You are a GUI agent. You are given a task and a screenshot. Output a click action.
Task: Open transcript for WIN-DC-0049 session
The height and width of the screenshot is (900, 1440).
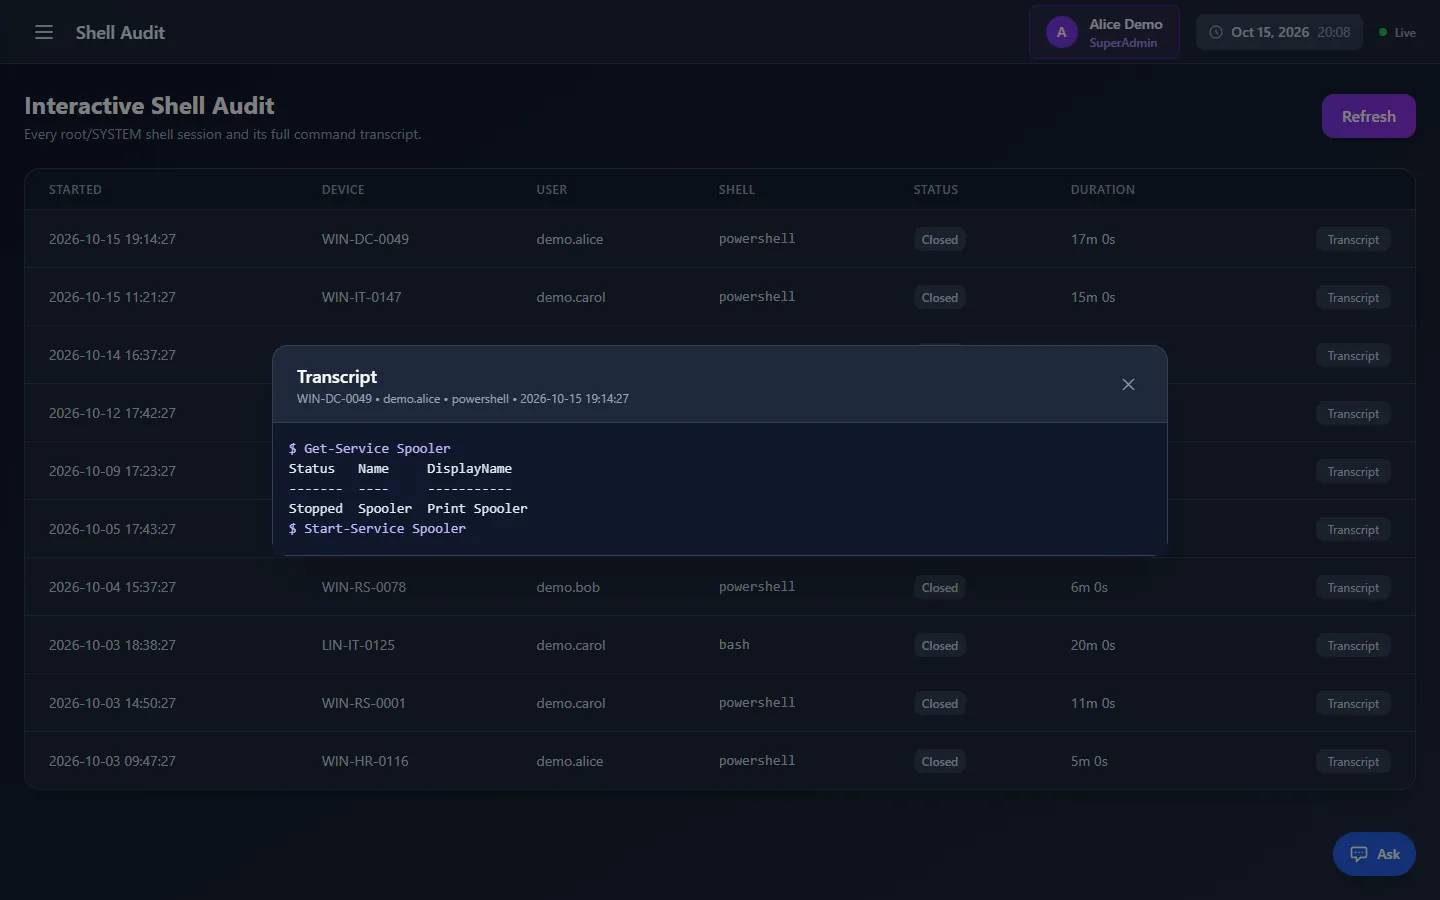point(1353,240)
